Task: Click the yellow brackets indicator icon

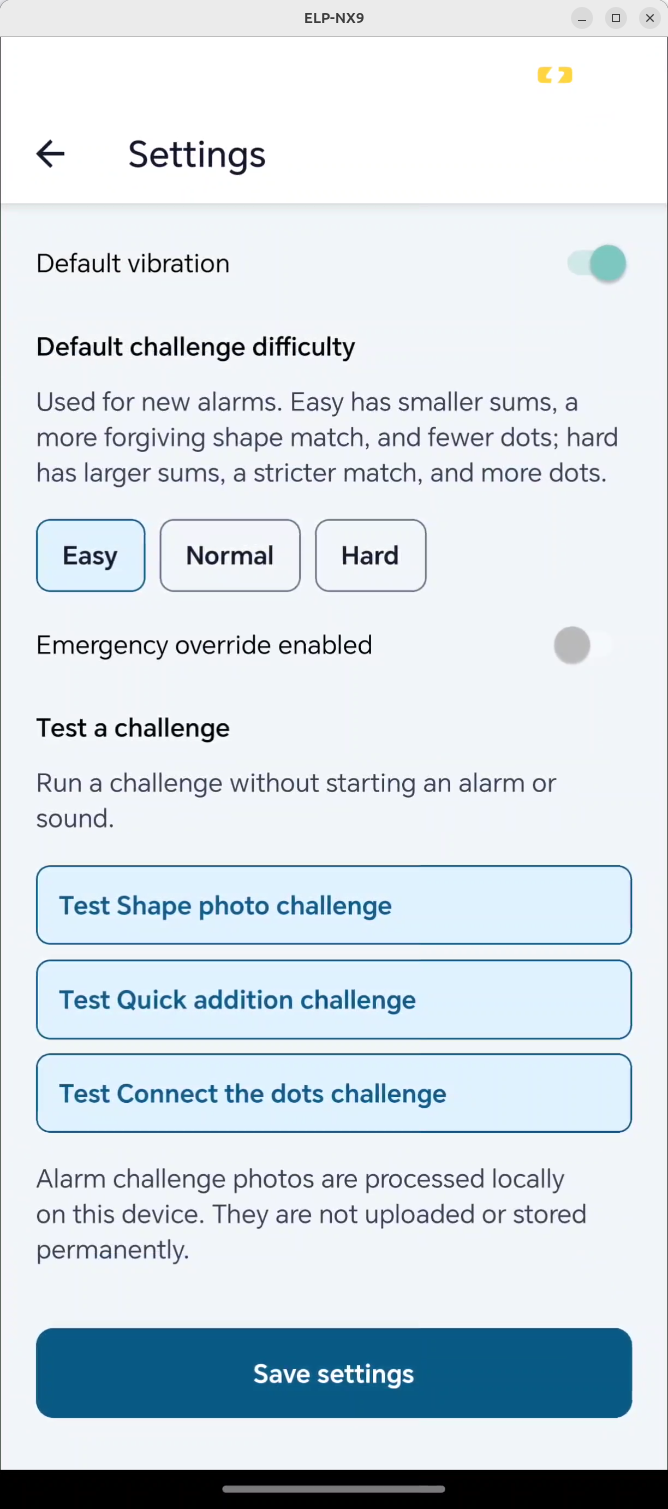Action: tap(555, 75)
